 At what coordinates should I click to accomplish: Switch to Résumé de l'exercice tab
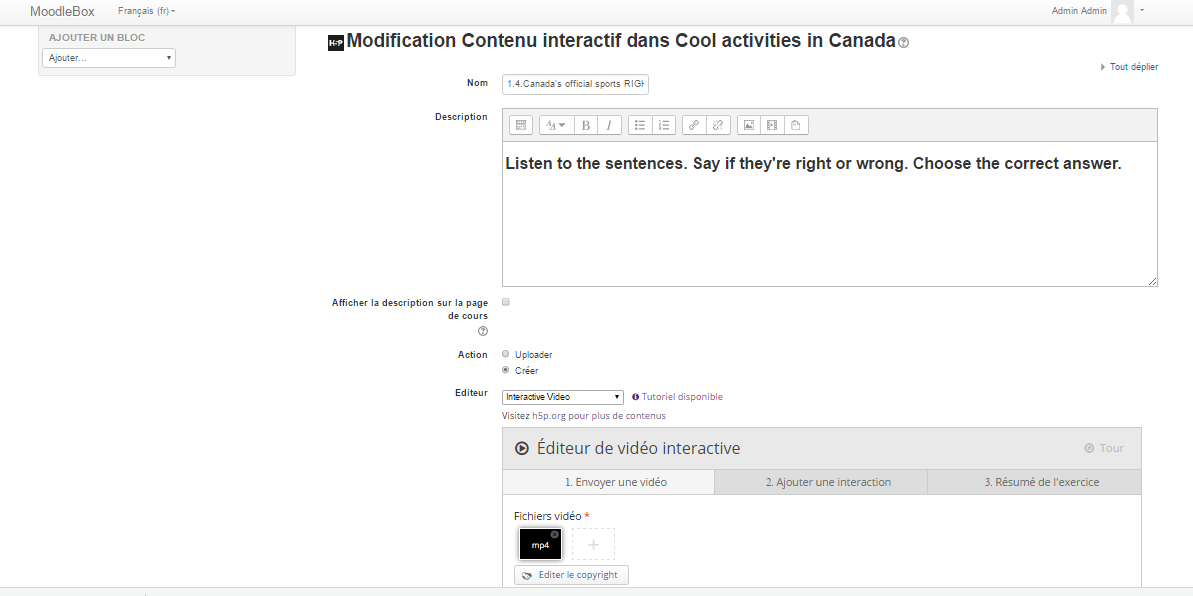point(1041,482)
